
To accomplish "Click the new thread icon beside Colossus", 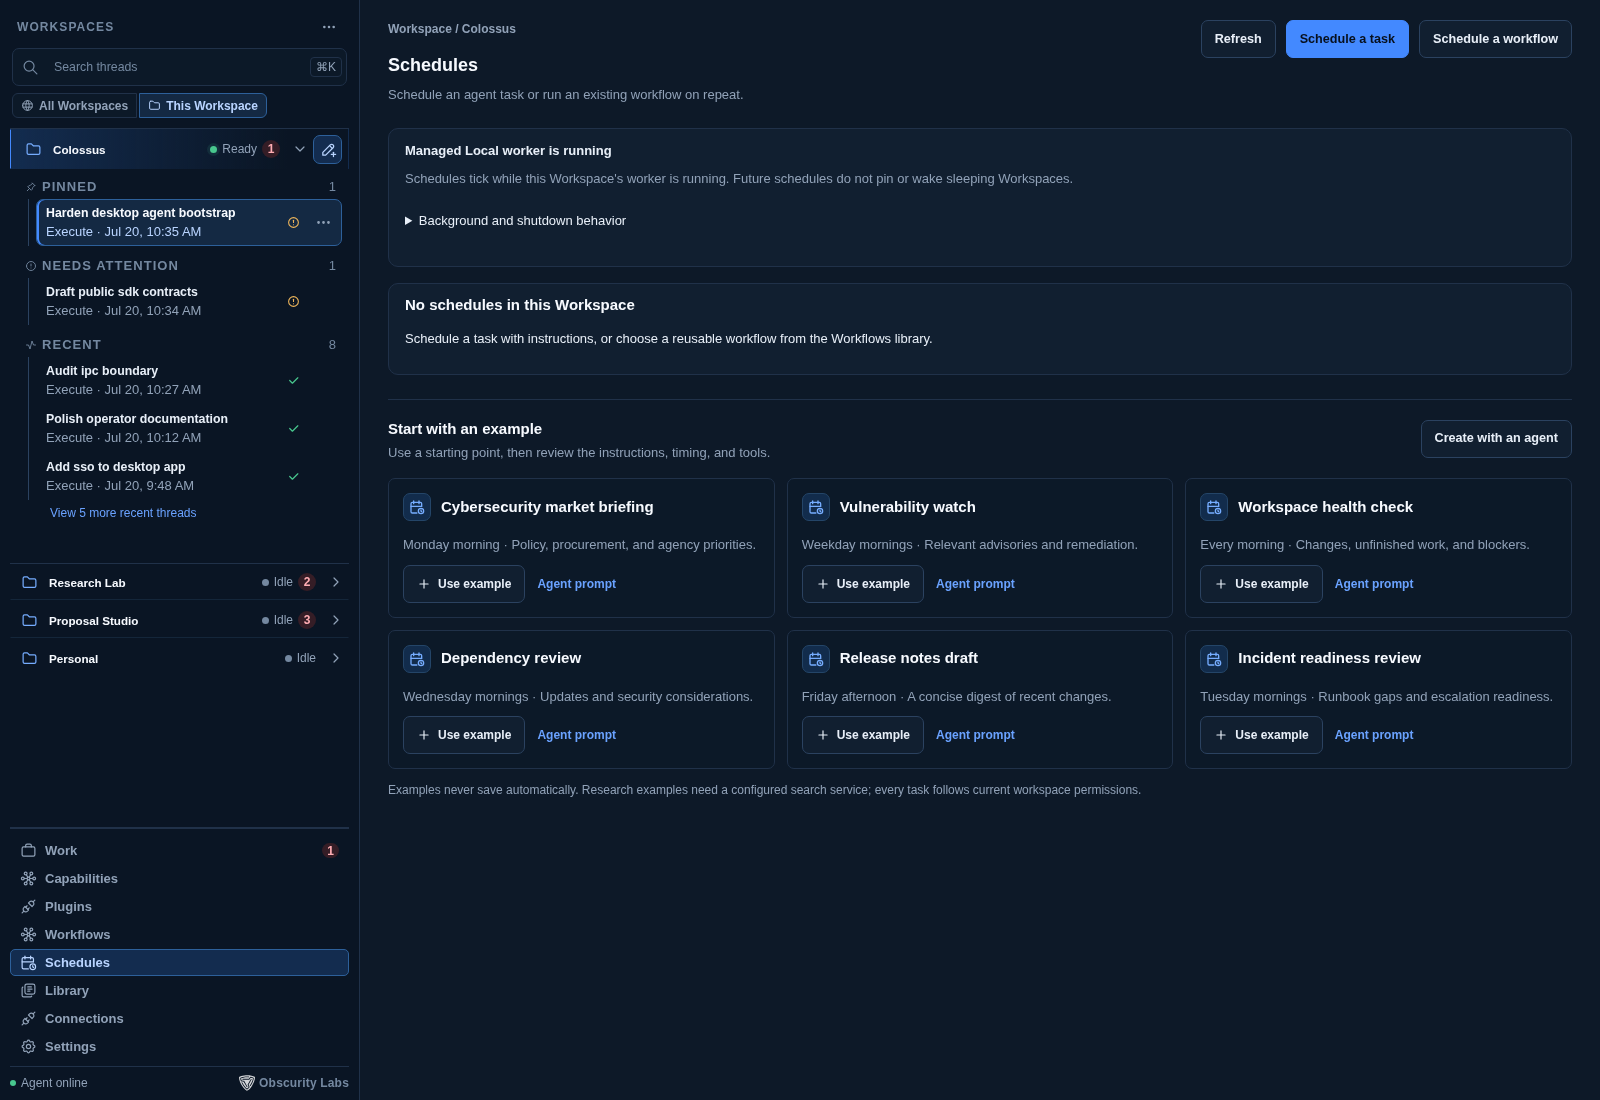I will coord(327,149).
